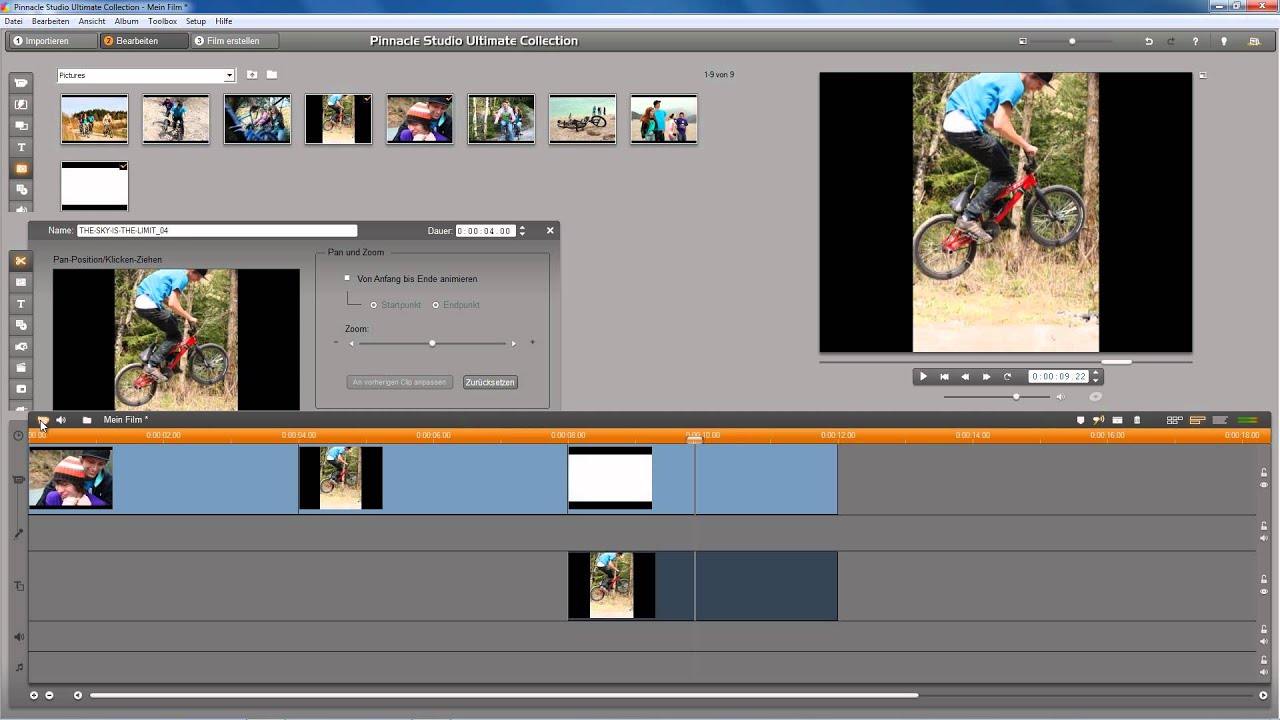Open the toolbox icon above the timeline
1280x720 pixels.
coord(43,420)
